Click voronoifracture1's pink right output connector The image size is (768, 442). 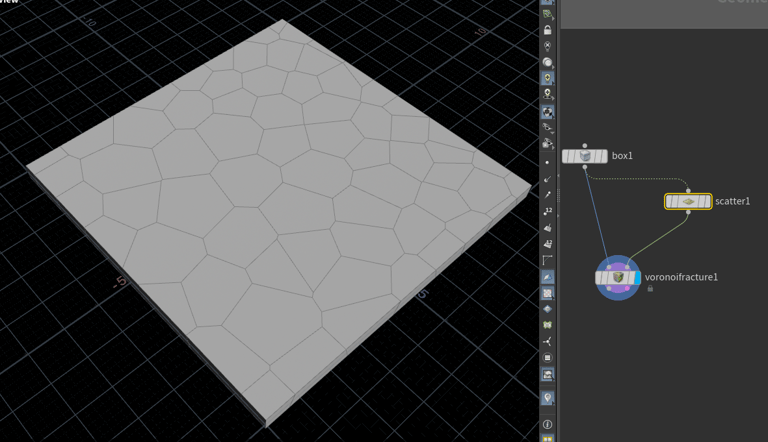tap(627, 289)
